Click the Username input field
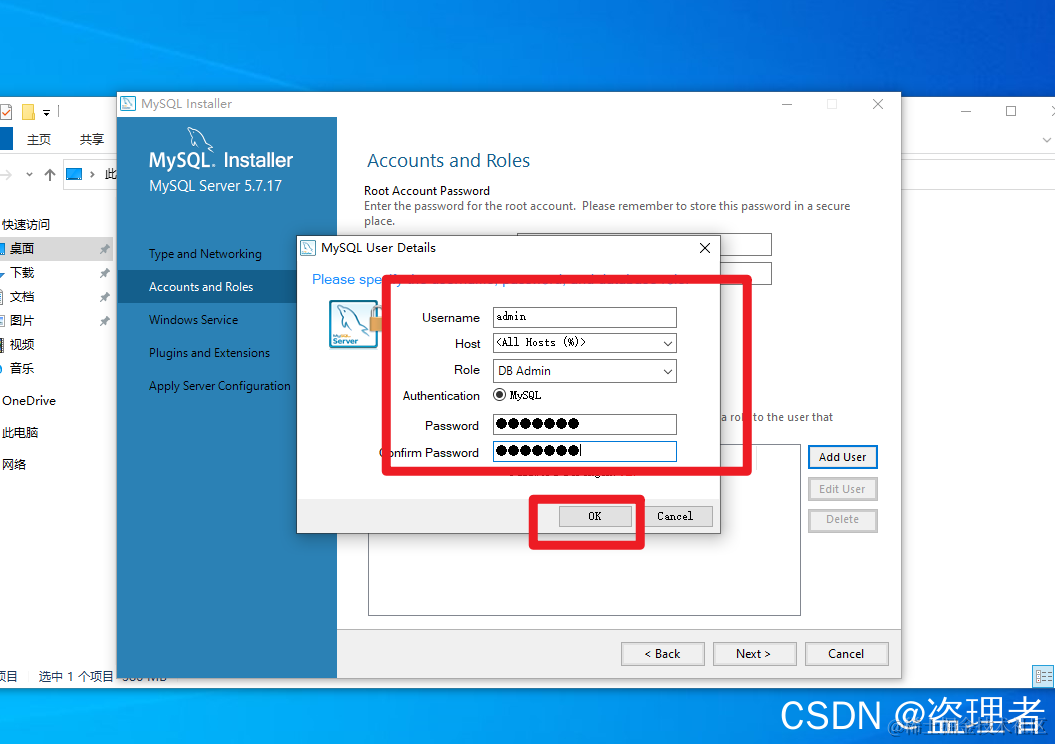 click(584, 317)
